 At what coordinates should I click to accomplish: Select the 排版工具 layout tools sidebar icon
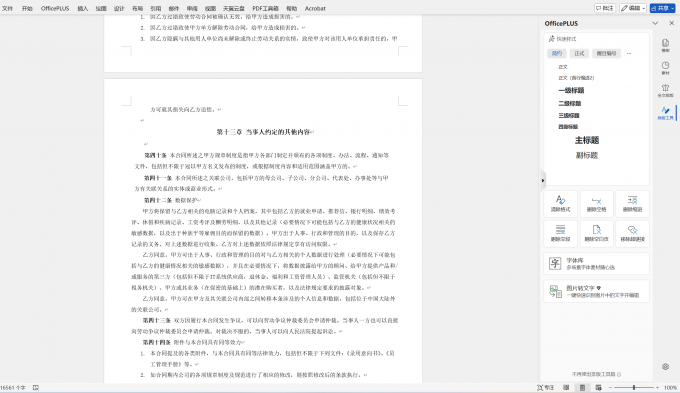665,113
